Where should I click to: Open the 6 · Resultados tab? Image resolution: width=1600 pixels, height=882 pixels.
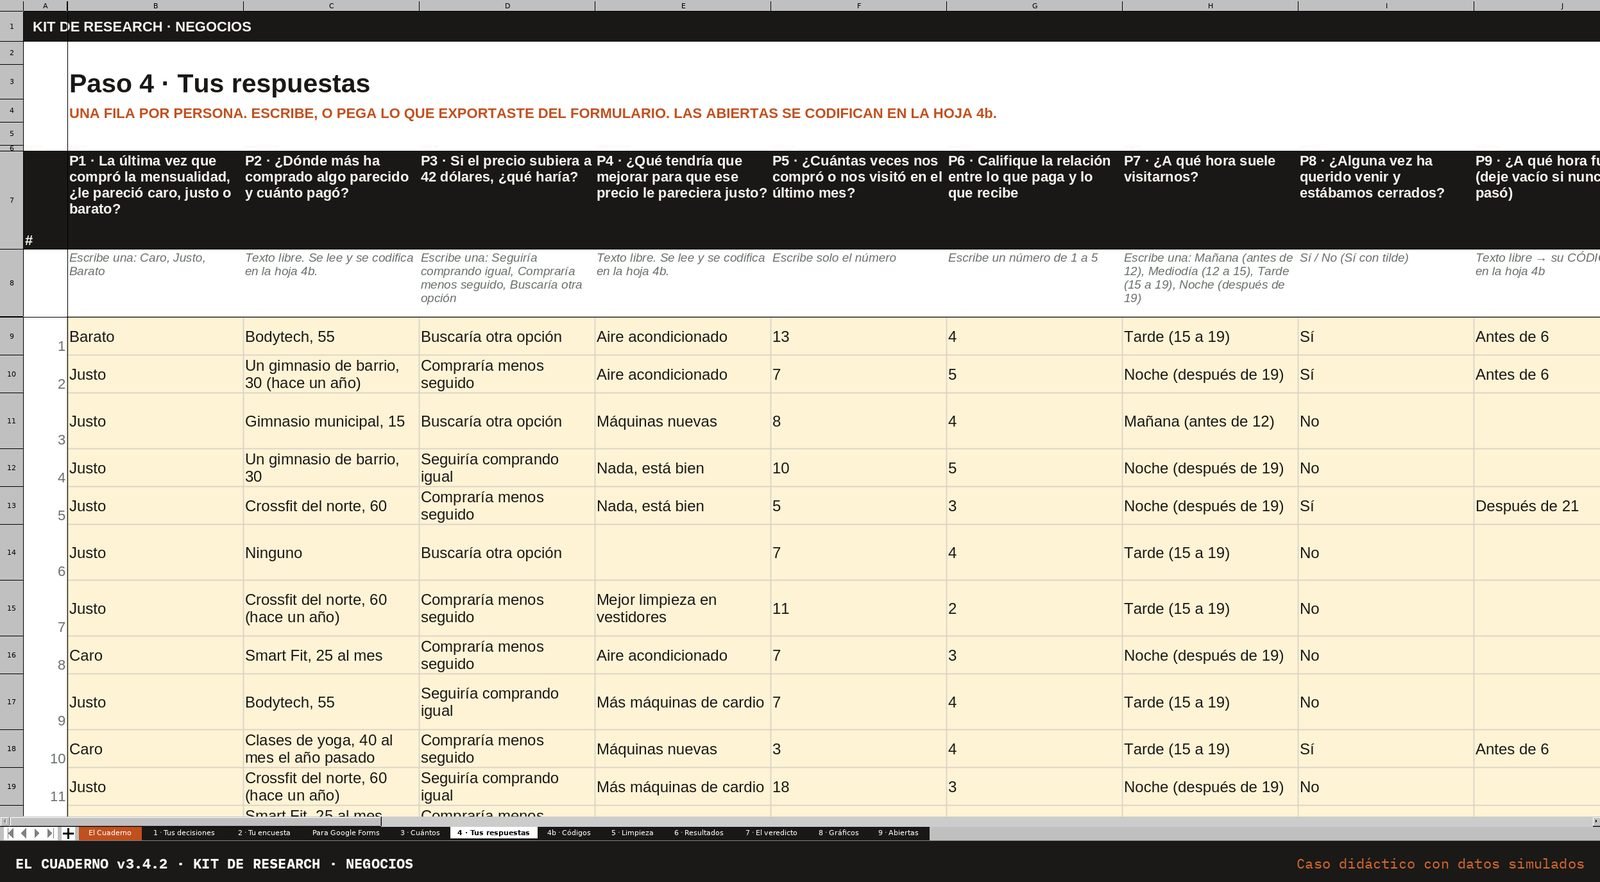click(x=699, y=833)
